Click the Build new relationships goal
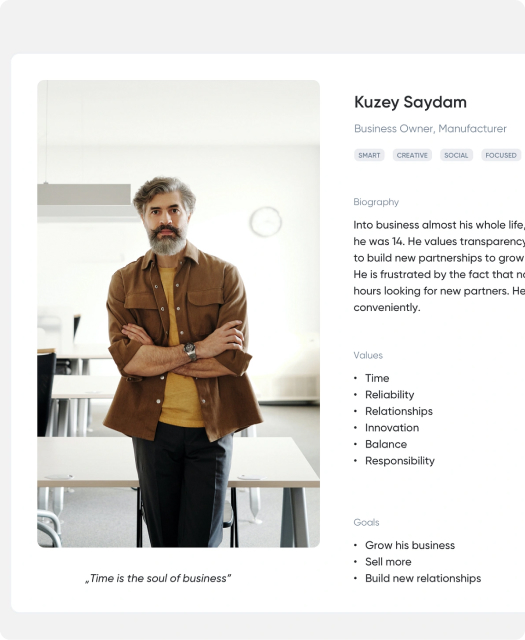This screenshot has height=640, width=525. (423, 578)
